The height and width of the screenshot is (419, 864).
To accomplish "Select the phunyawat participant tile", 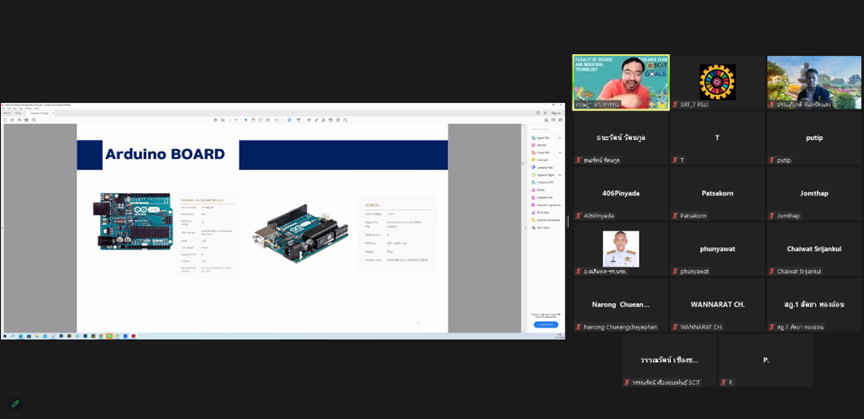I will pos(717,249).
